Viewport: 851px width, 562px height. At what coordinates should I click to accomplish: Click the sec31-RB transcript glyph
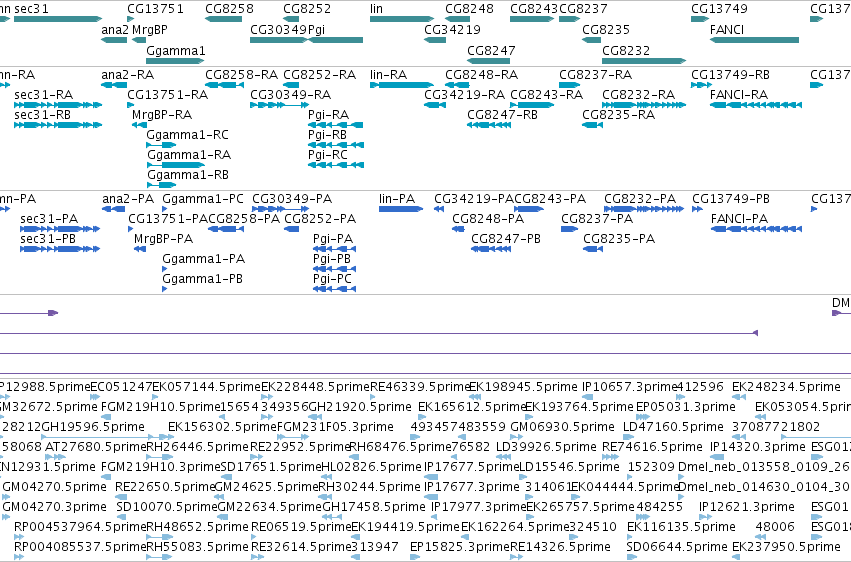click(58, 125)
